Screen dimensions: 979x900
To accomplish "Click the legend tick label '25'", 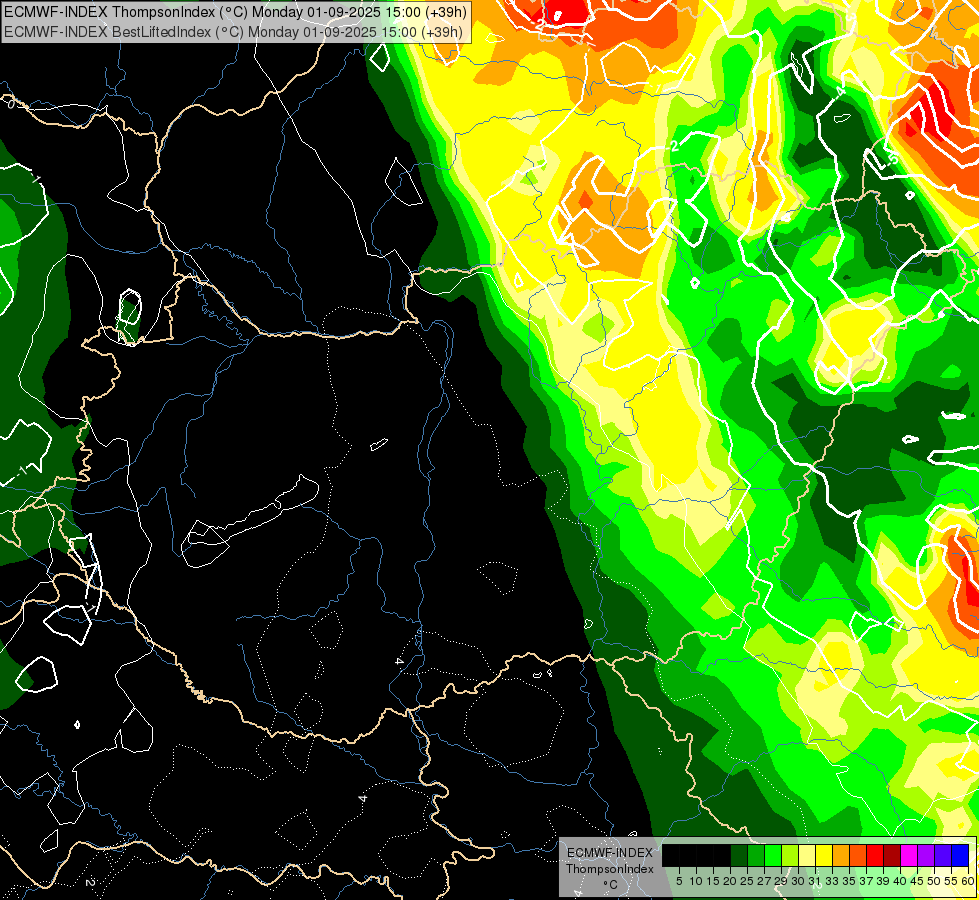I will [x=747, y=881].
